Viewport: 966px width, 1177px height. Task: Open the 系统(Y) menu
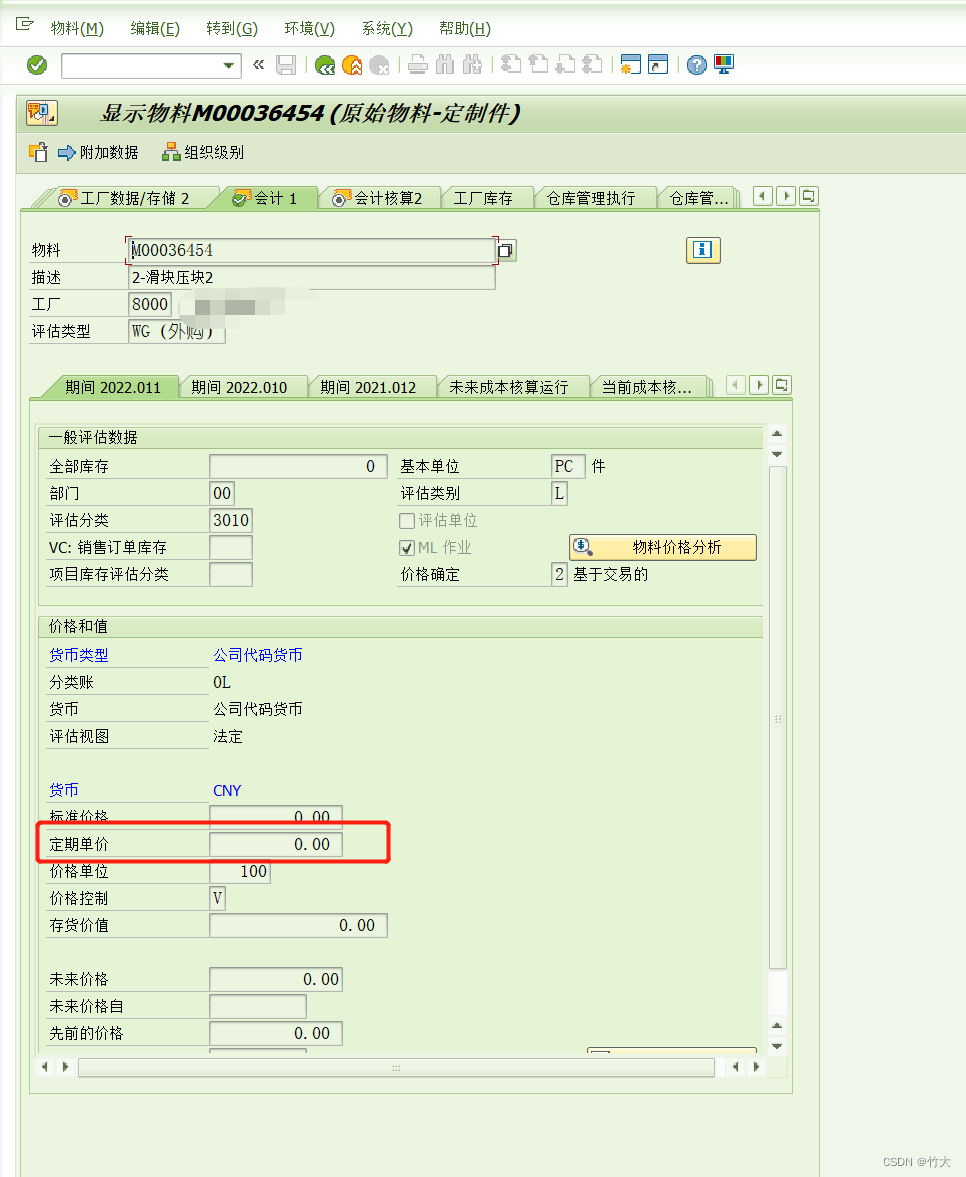point(385,28)
